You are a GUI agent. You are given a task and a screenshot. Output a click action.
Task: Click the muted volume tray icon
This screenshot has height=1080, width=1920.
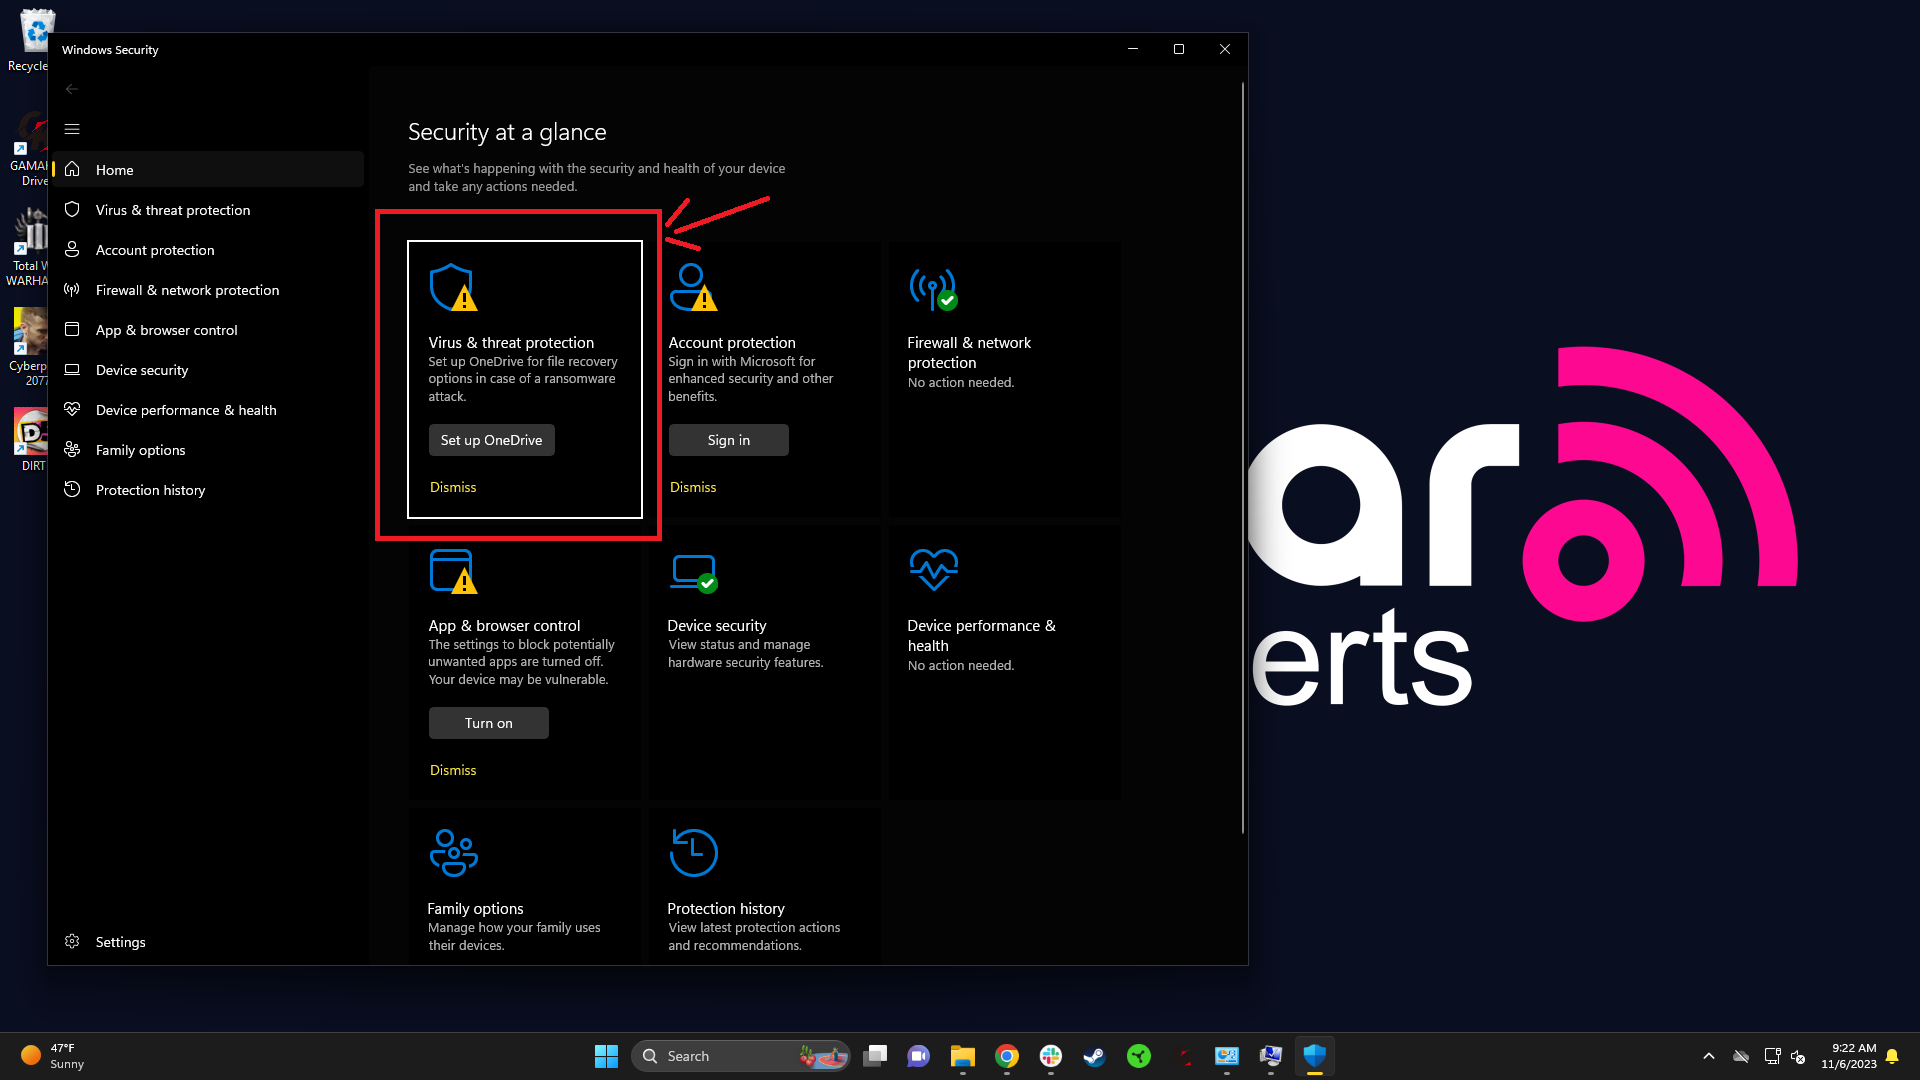(x=1798, y=1056)
